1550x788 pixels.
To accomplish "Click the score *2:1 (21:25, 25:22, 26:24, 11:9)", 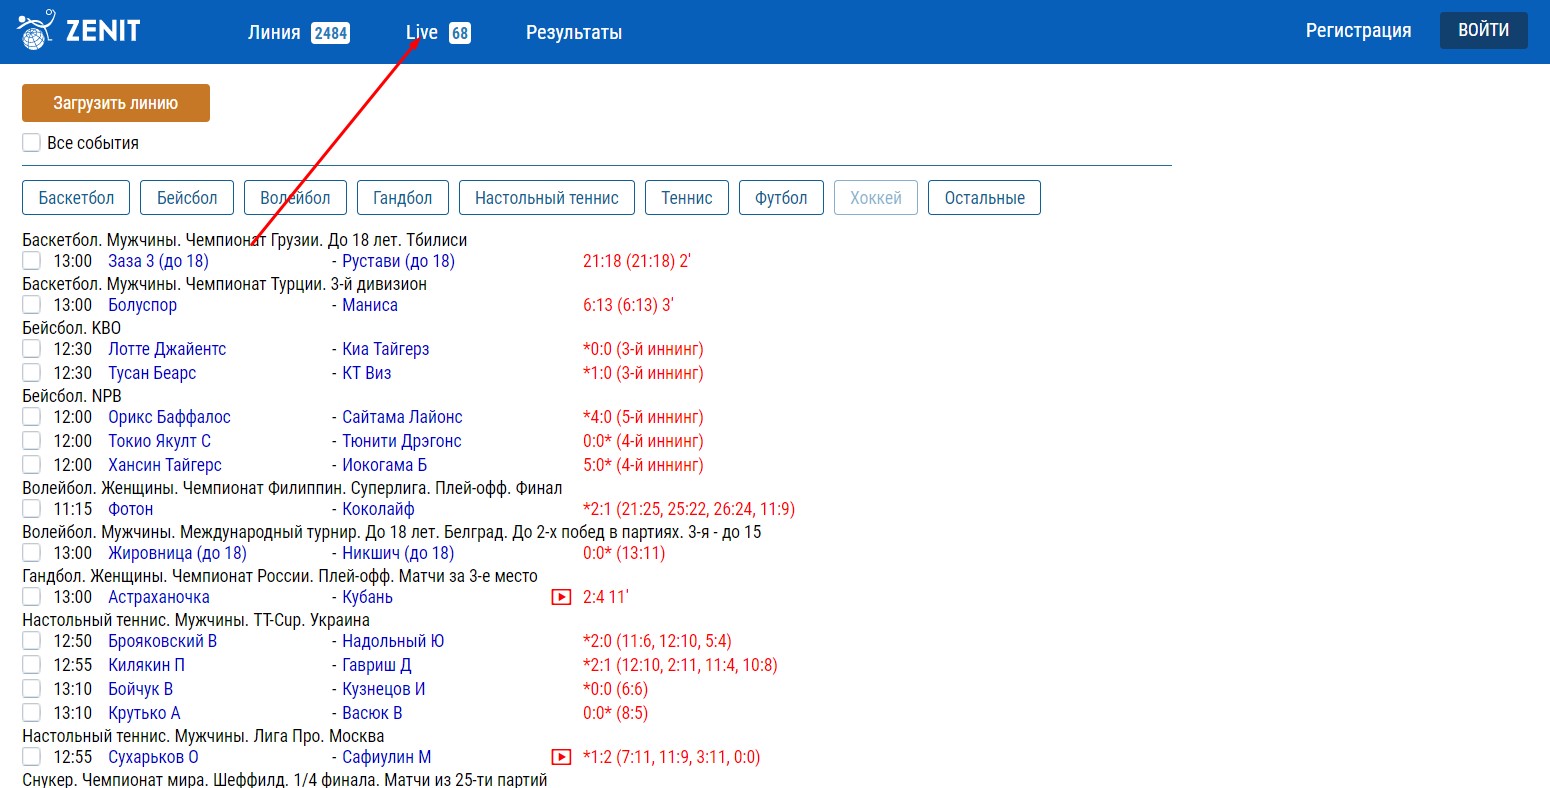I will (689, 509).
